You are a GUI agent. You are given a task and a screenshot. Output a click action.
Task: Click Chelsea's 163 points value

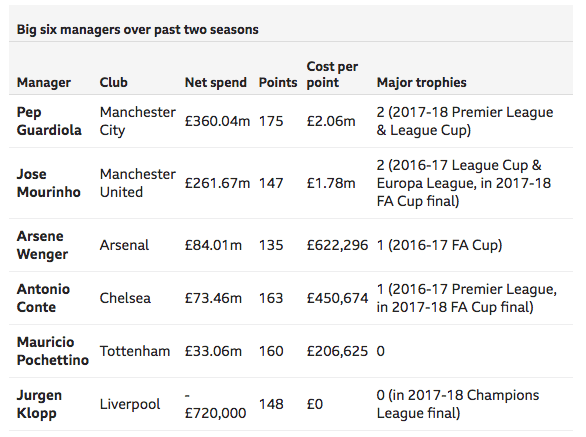pos(271,298)
